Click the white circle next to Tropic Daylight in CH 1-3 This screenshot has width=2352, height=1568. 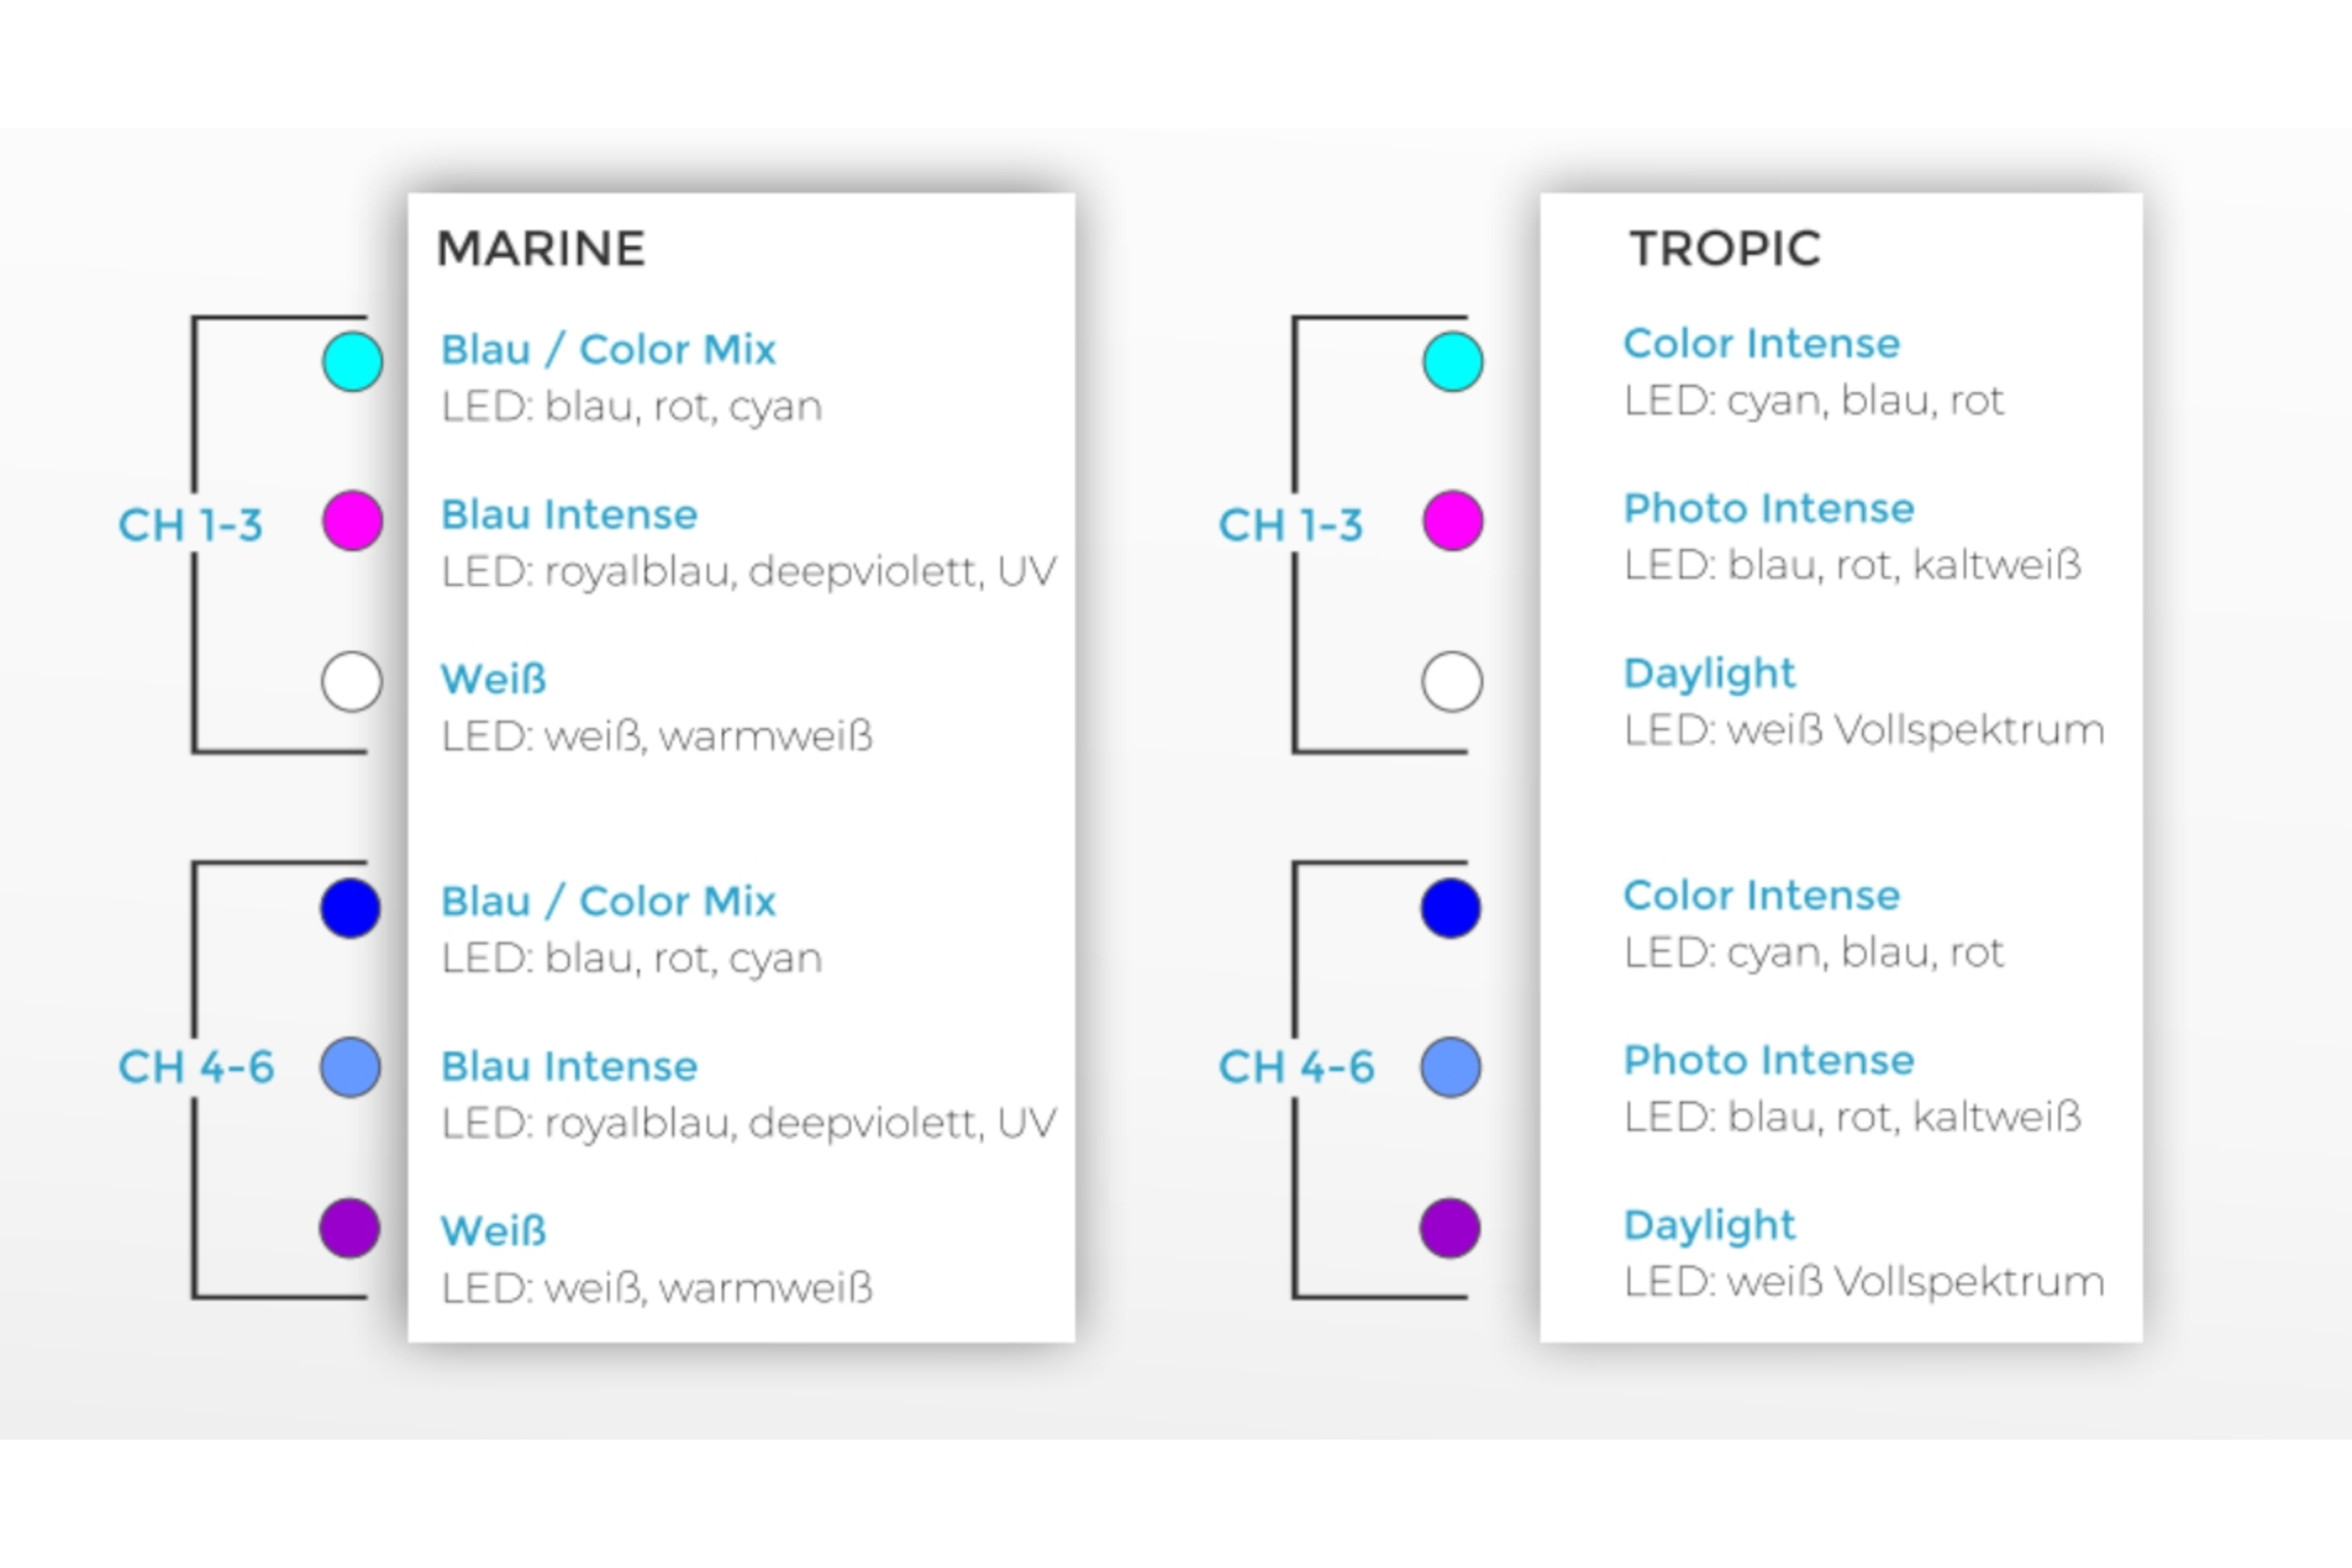[x=1452, y=682]
